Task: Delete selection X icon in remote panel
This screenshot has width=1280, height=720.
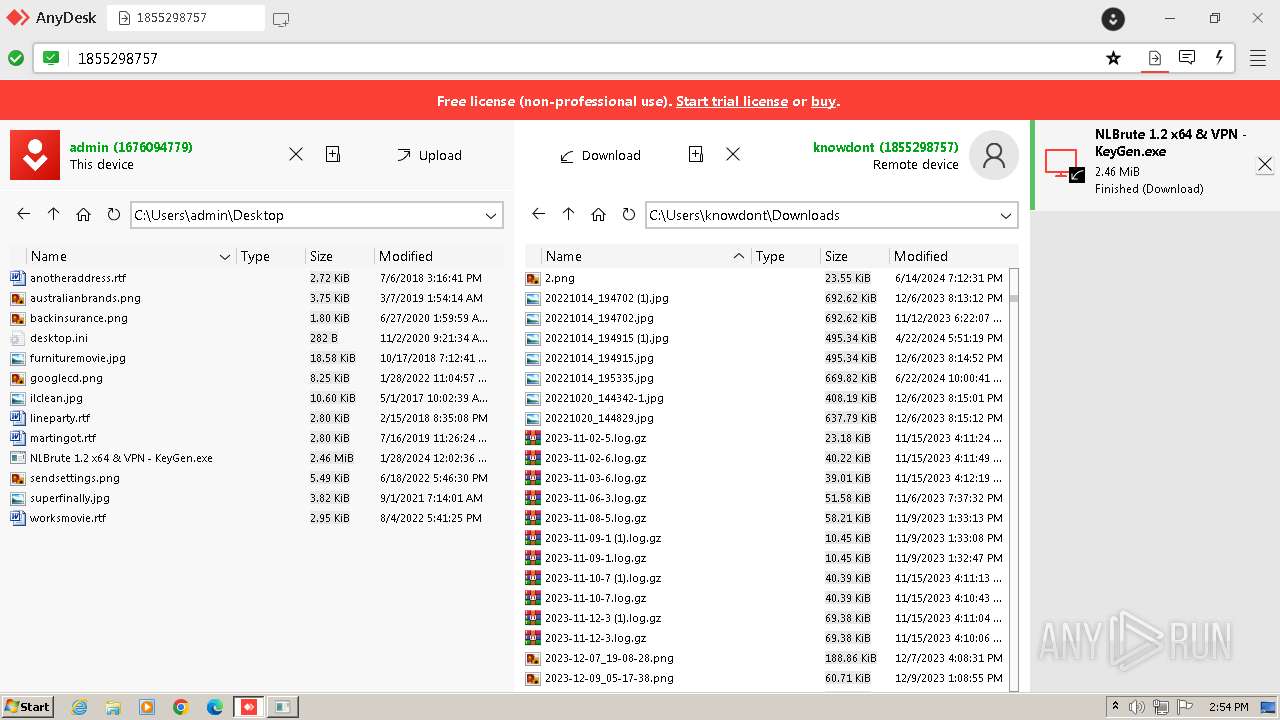Action: [733, 154]
